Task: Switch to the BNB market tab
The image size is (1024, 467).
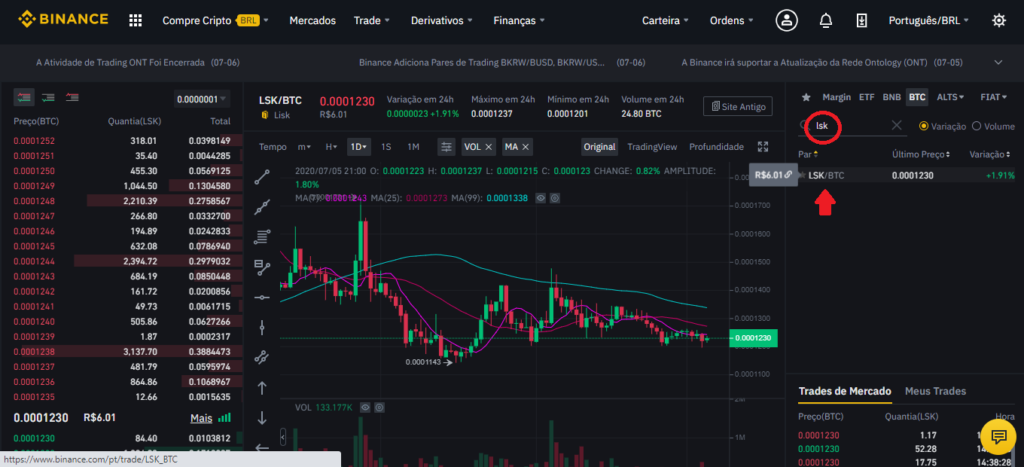Action: [891, 97]
